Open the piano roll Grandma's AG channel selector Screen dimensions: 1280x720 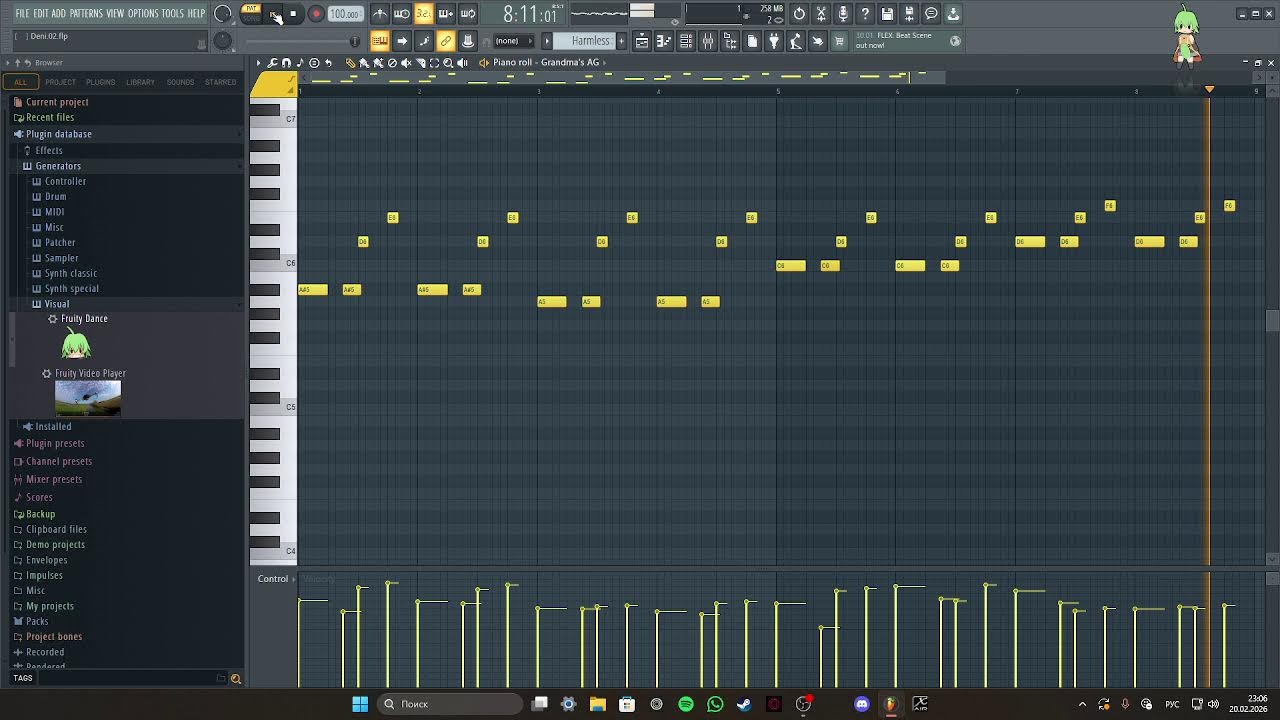(546, 63)
